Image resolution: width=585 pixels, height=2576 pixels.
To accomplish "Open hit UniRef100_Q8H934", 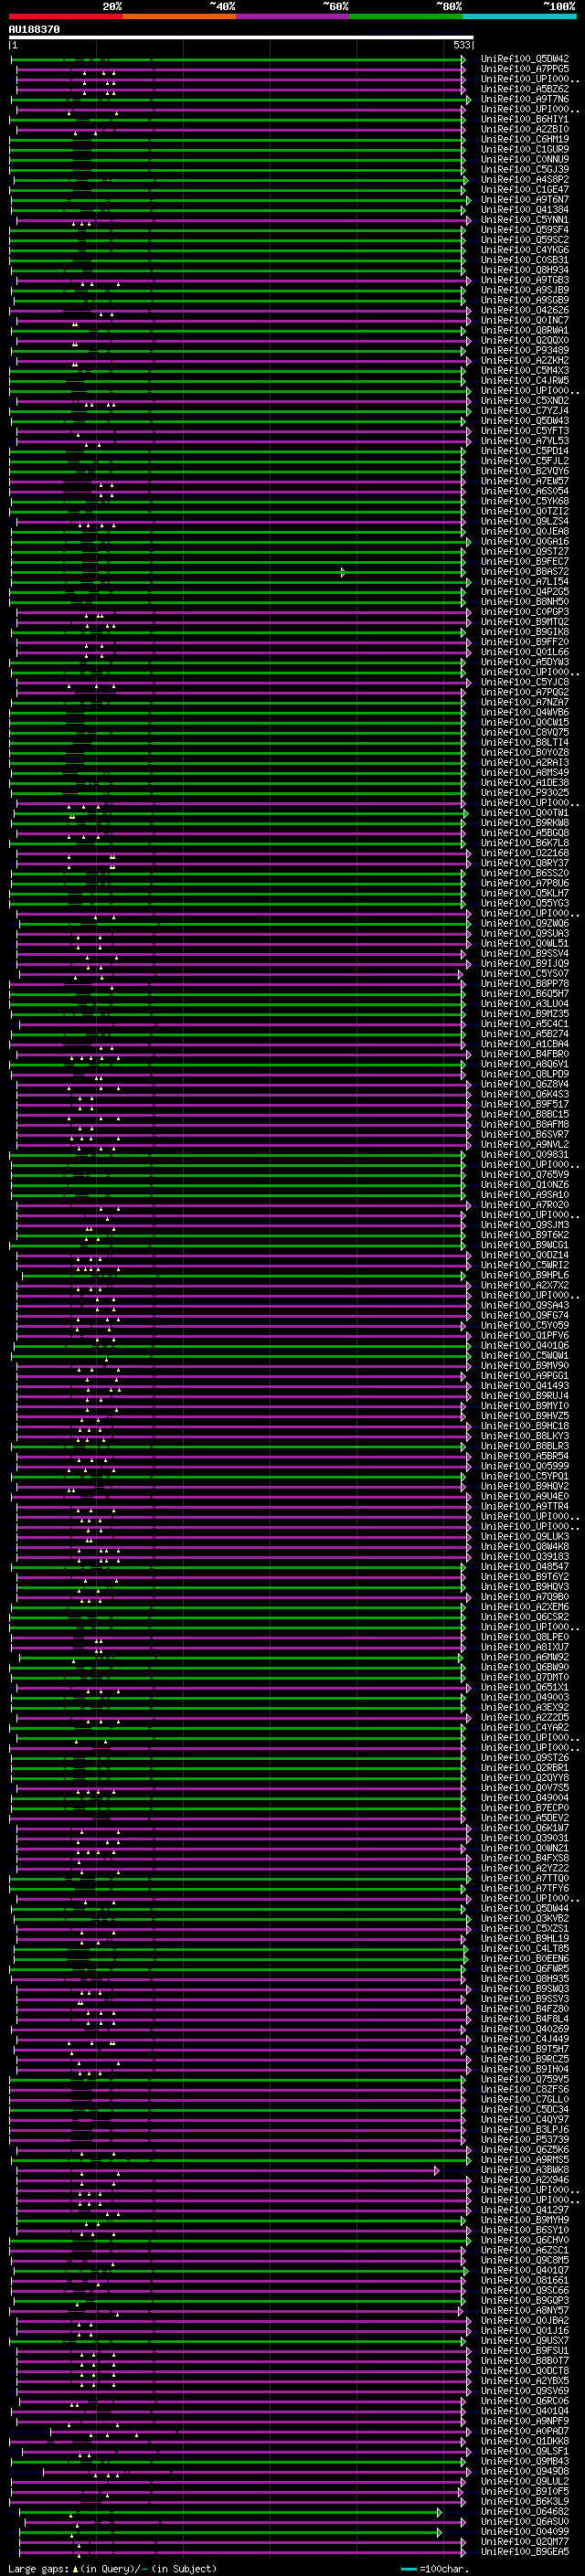I will [x=524, y=270].
